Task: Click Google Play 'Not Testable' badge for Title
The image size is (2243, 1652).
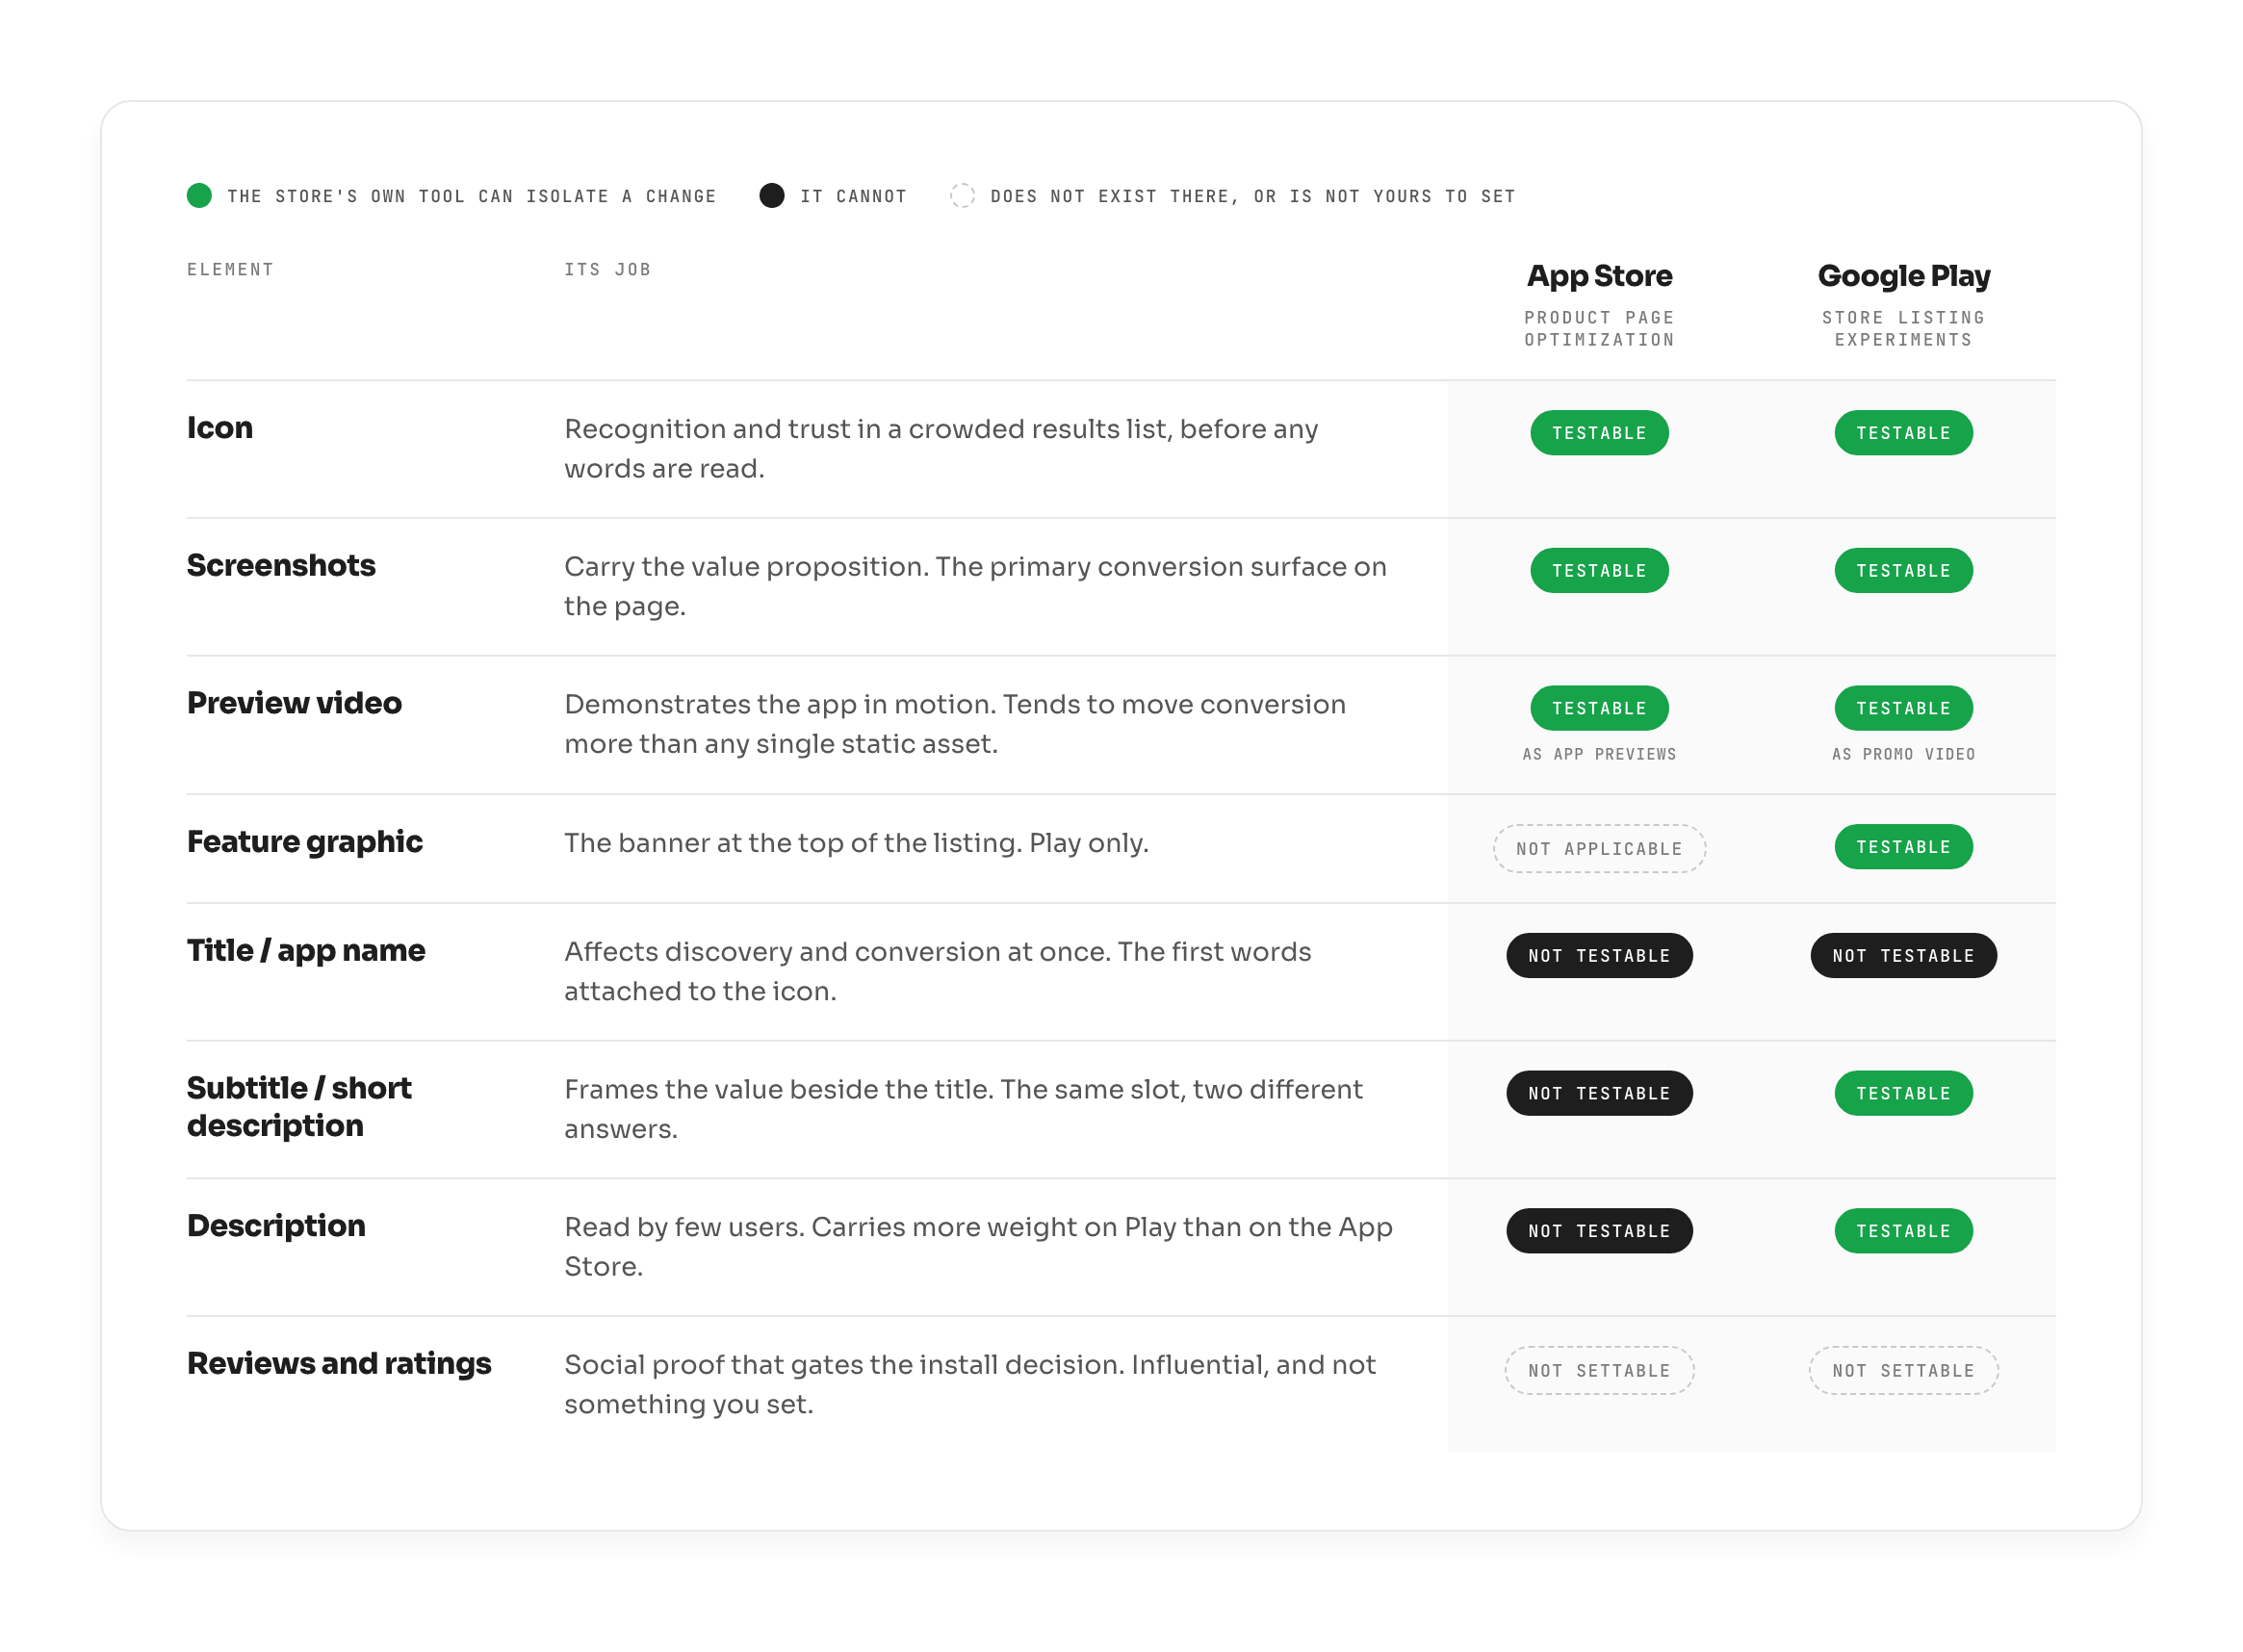Action: 1903,956
